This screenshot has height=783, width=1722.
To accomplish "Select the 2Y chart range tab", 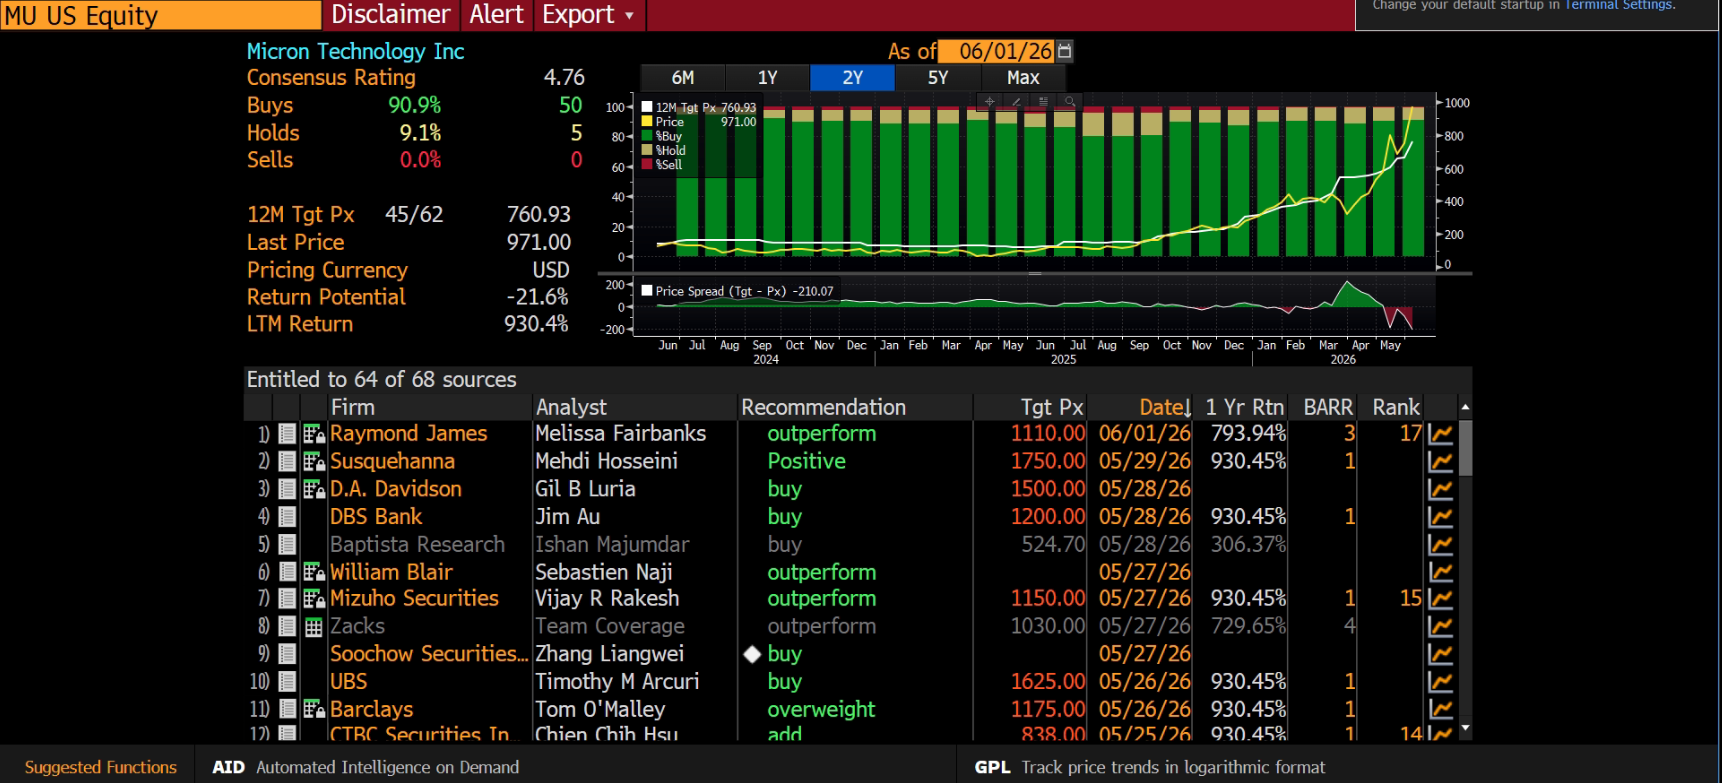I will pyautogui.click(x=853, y=78).
